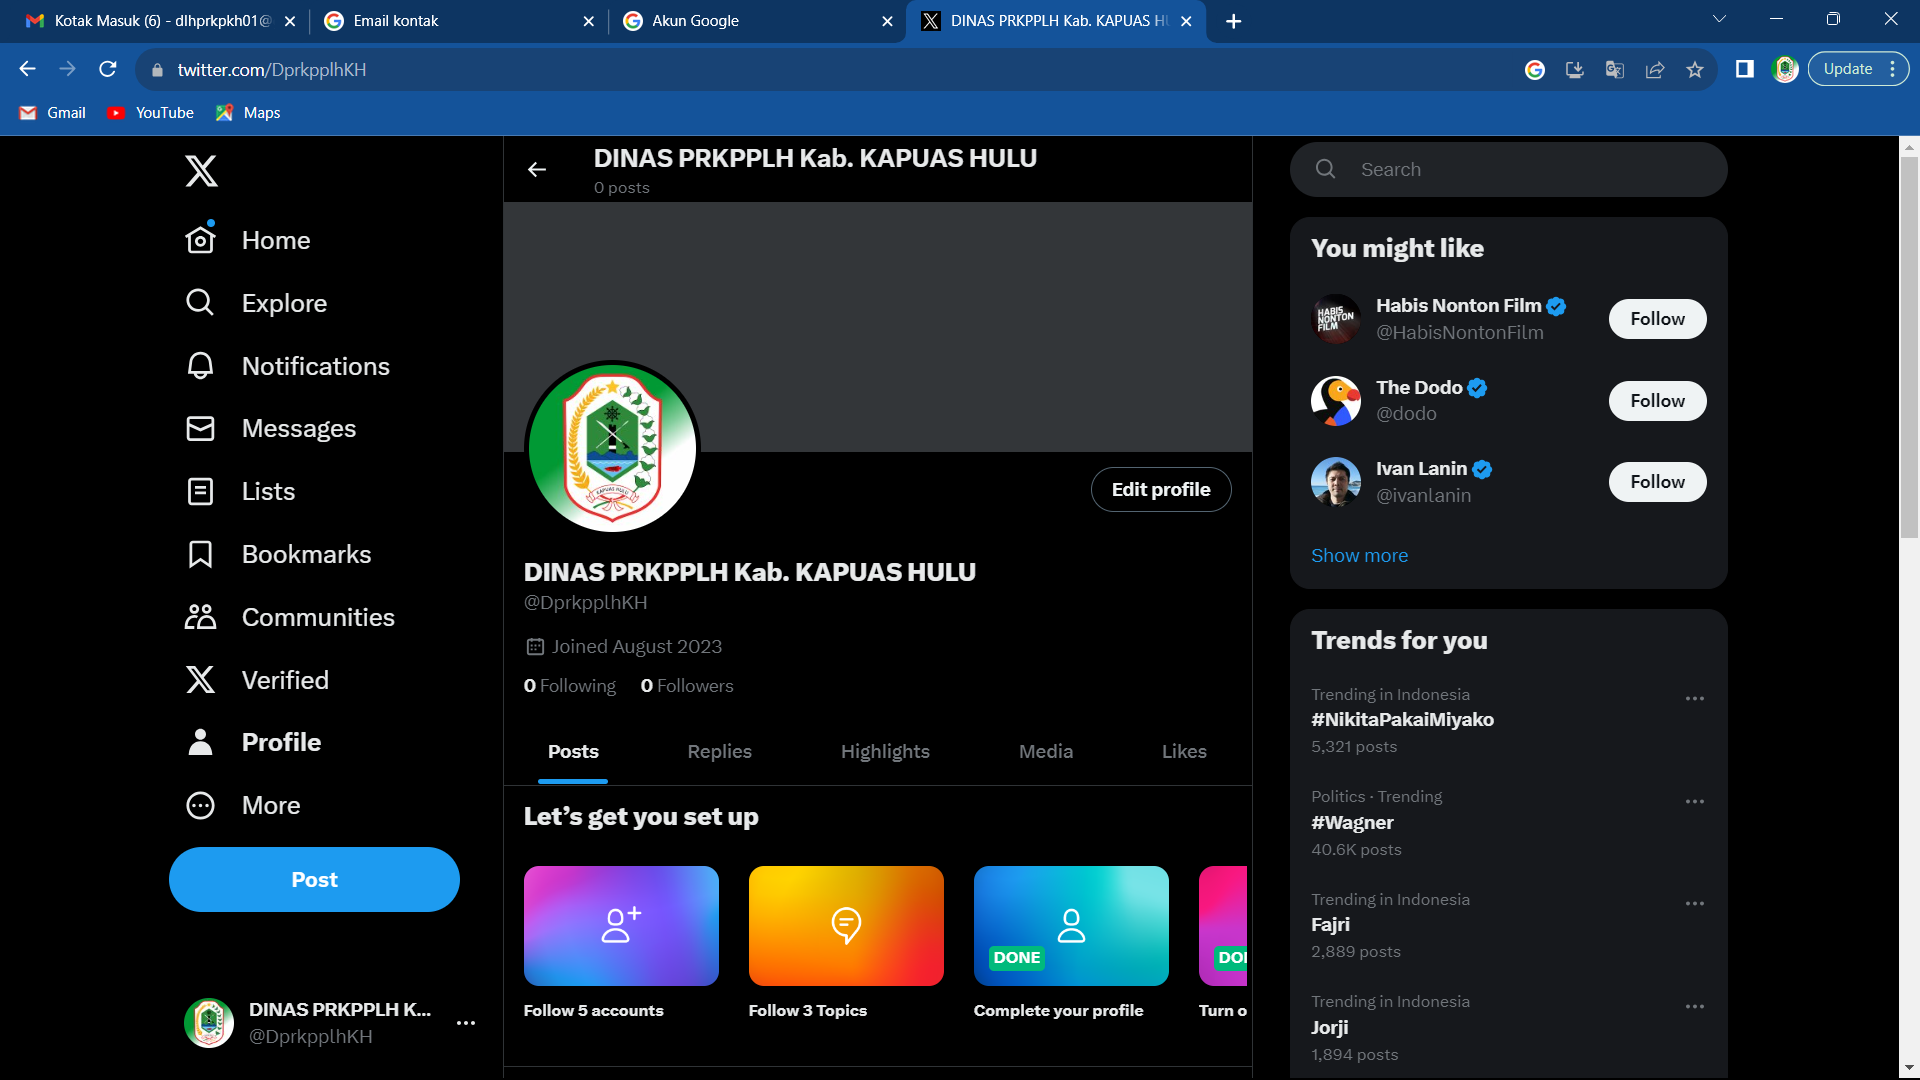Open Notifications in the sidebar
The width and height of the screenshot is (1920, 1080).
(x=288, y=366)
